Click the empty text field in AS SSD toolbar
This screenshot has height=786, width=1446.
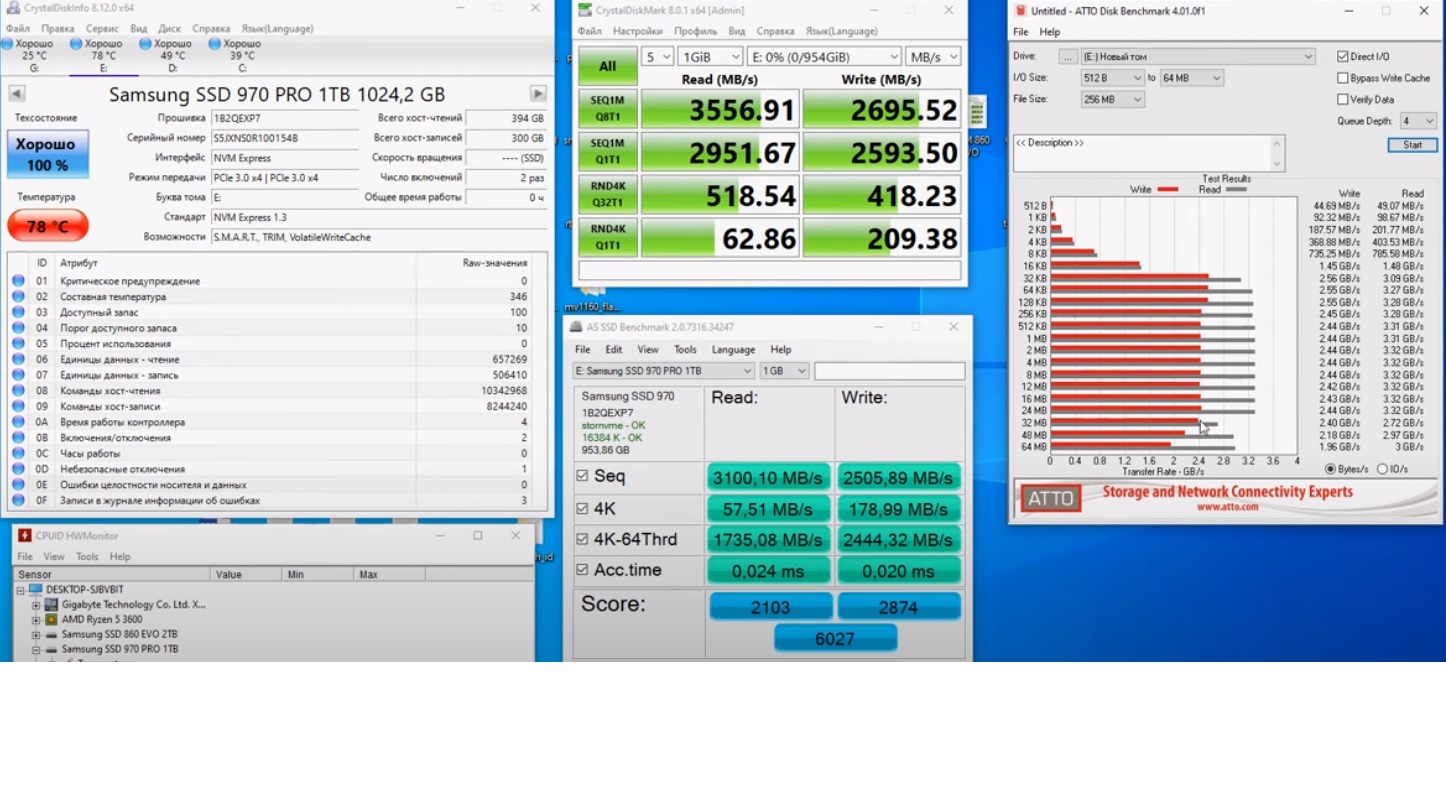tap(890, 371)
